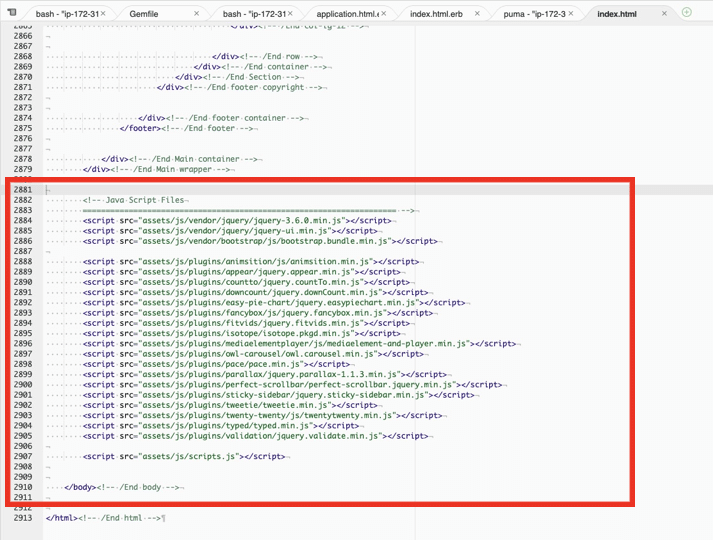
Task: Close the index.html.erb tab
Action: [x=477, y=14]
